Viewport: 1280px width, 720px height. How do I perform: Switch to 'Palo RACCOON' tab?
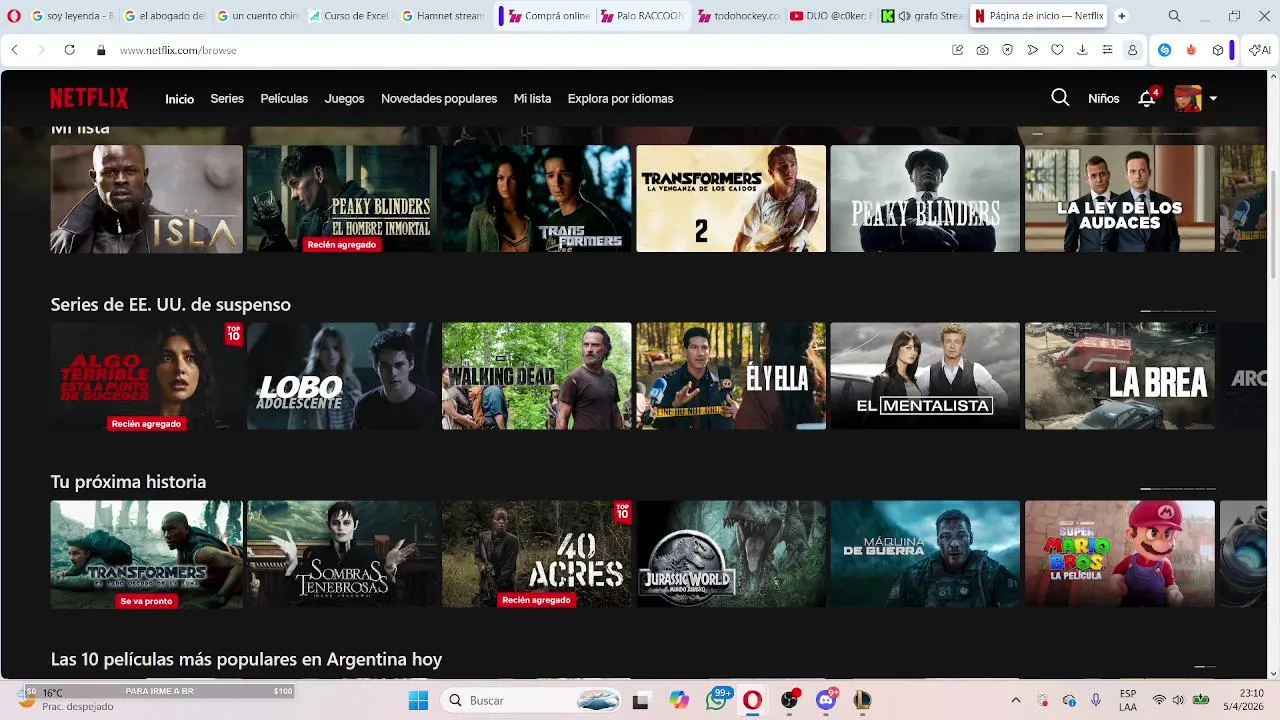click(x=642, y=16)
